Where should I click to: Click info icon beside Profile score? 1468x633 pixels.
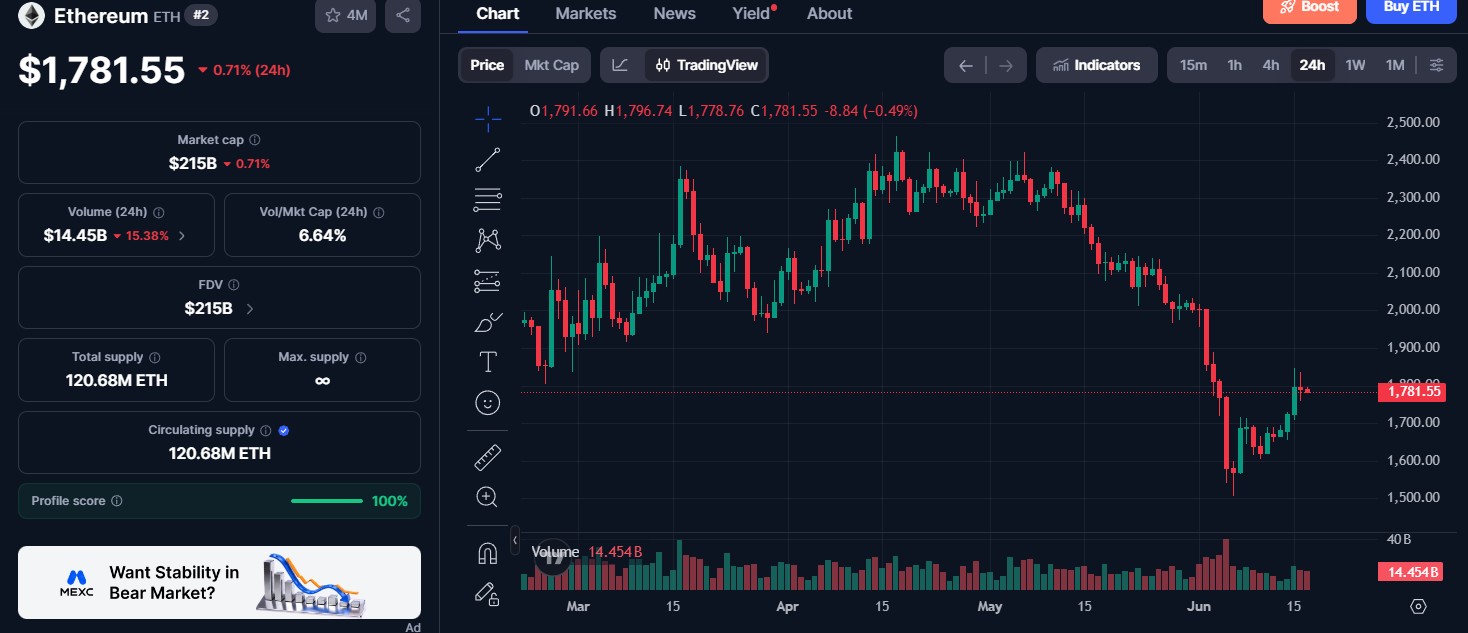117,501
